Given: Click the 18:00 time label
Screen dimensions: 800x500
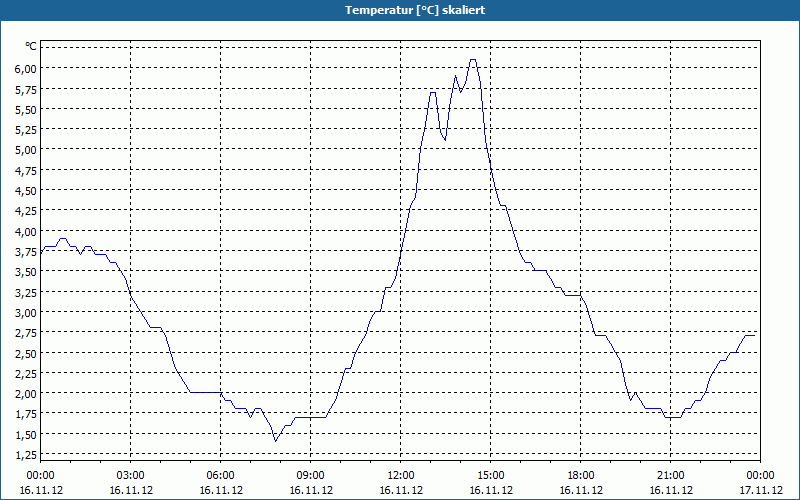Looking at the screenshot, I should click(581, 476).
